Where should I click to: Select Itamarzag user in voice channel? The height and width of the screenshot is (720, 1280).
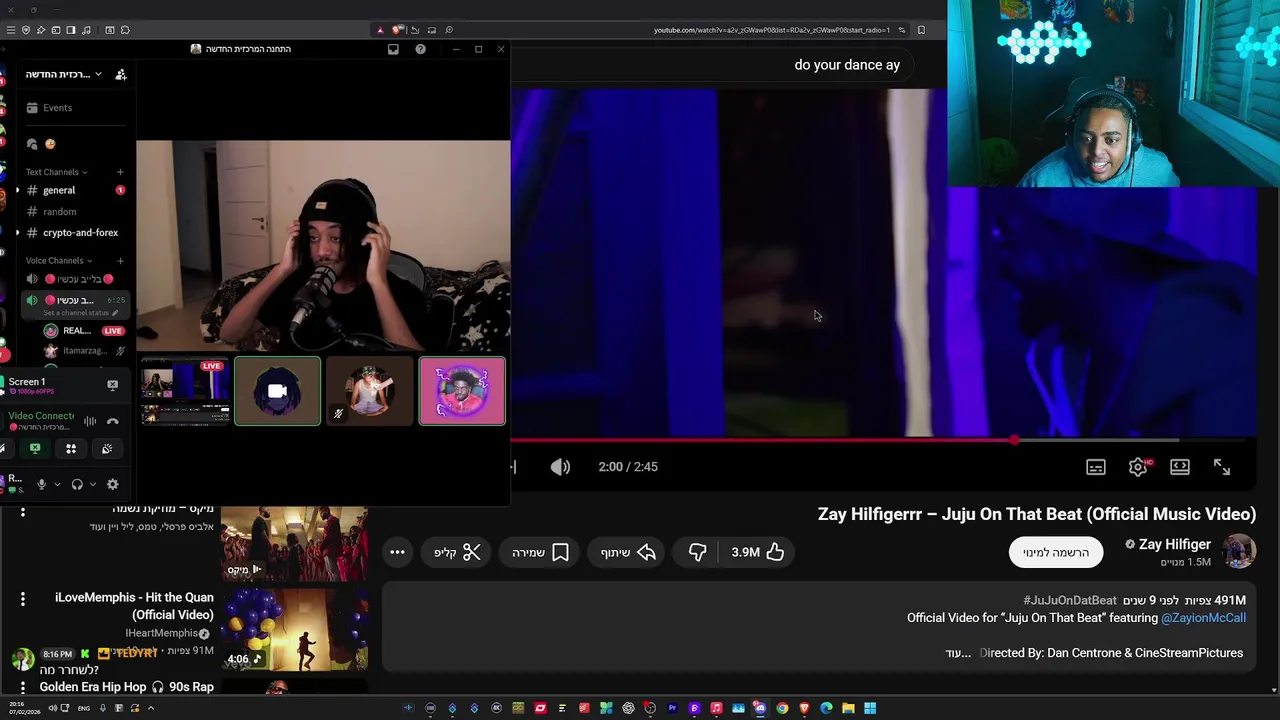click(84, 351)
